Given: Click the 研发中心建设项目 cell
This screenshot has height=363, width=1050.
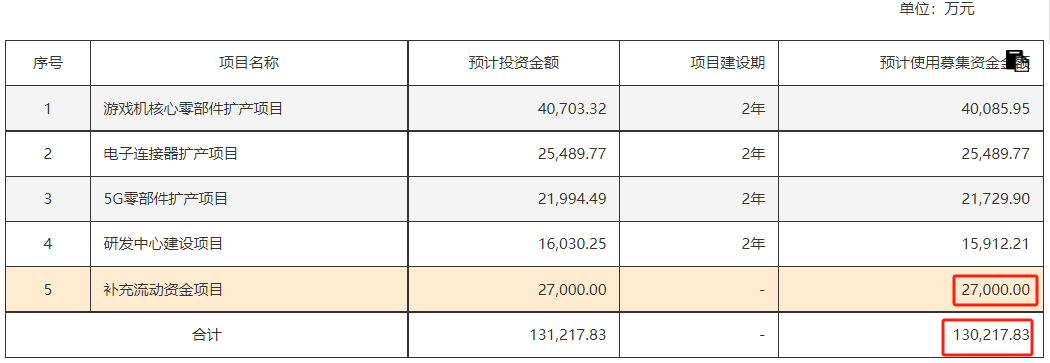Looking at the screenshot, I should [x=249, y=244].
